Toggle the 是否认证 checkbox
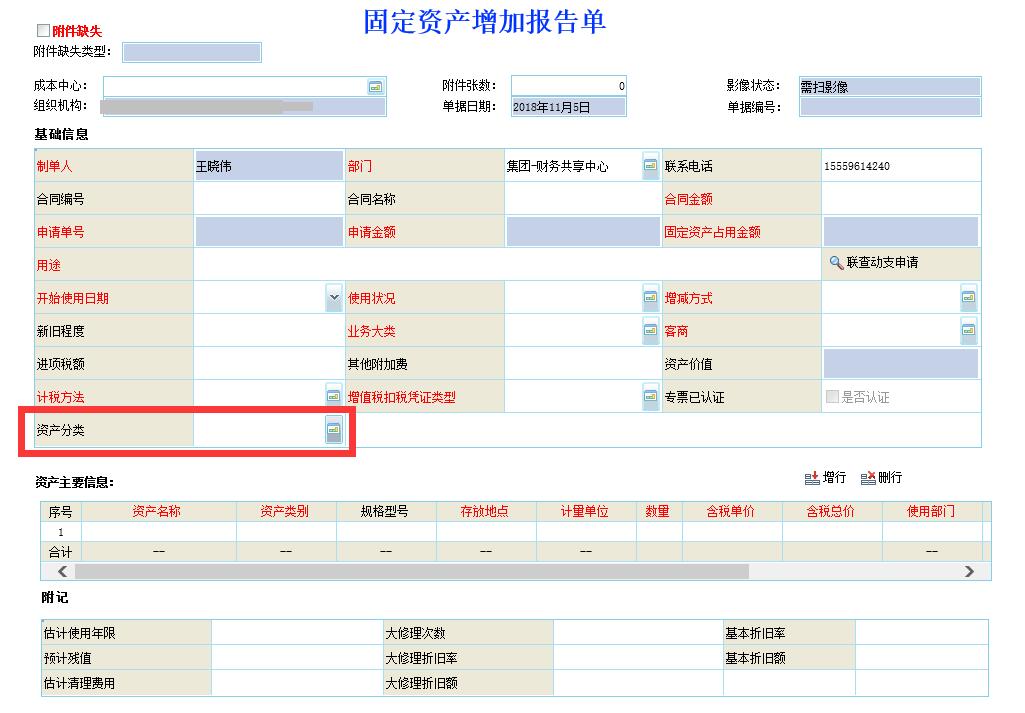The image size is (1025, 713). pos(833,397)
